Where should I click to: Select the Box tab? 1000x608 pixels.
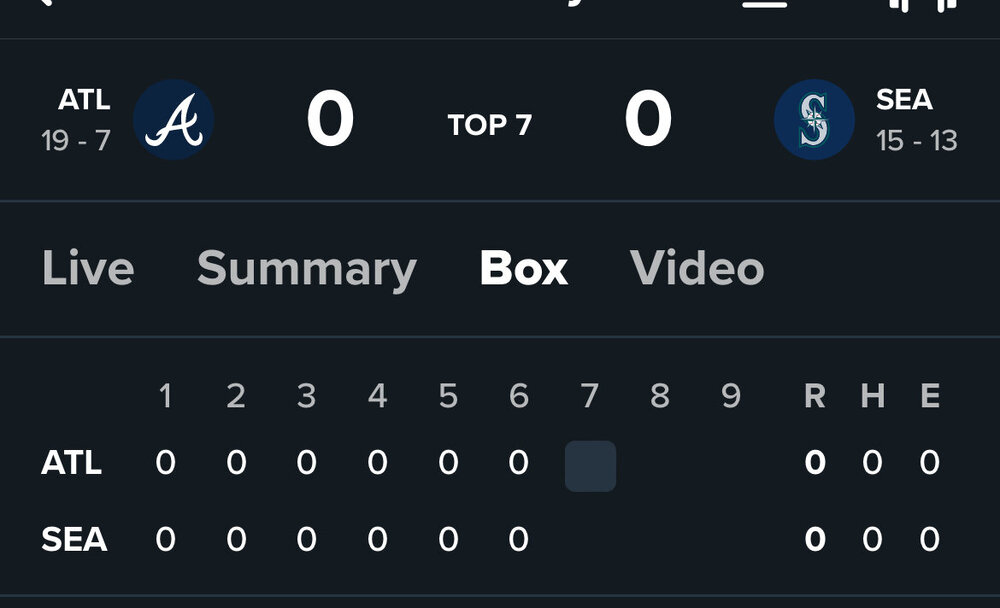(523, 268)
